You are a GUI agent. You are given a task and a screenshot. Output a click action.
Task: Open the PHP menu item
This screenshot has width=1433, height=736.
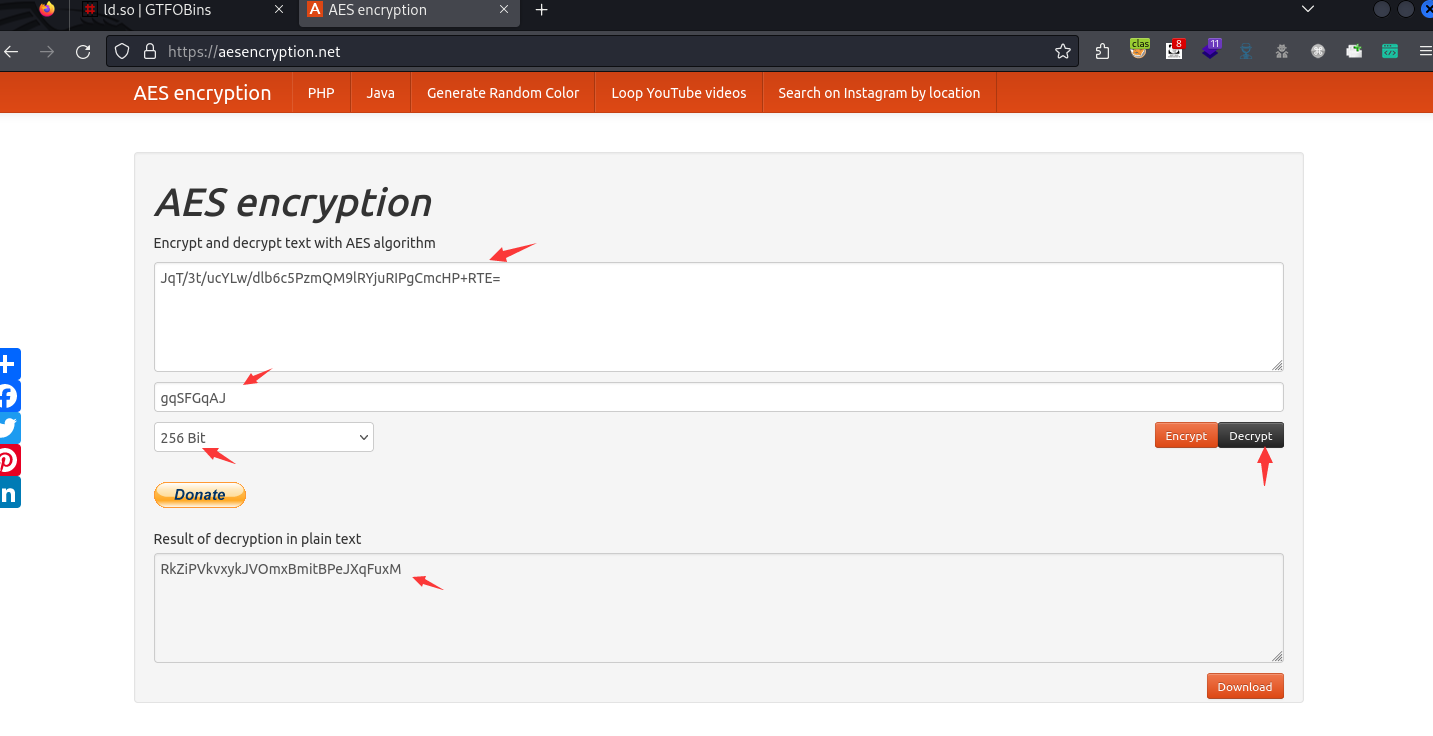pyautogui.click(x=321, y=93)
